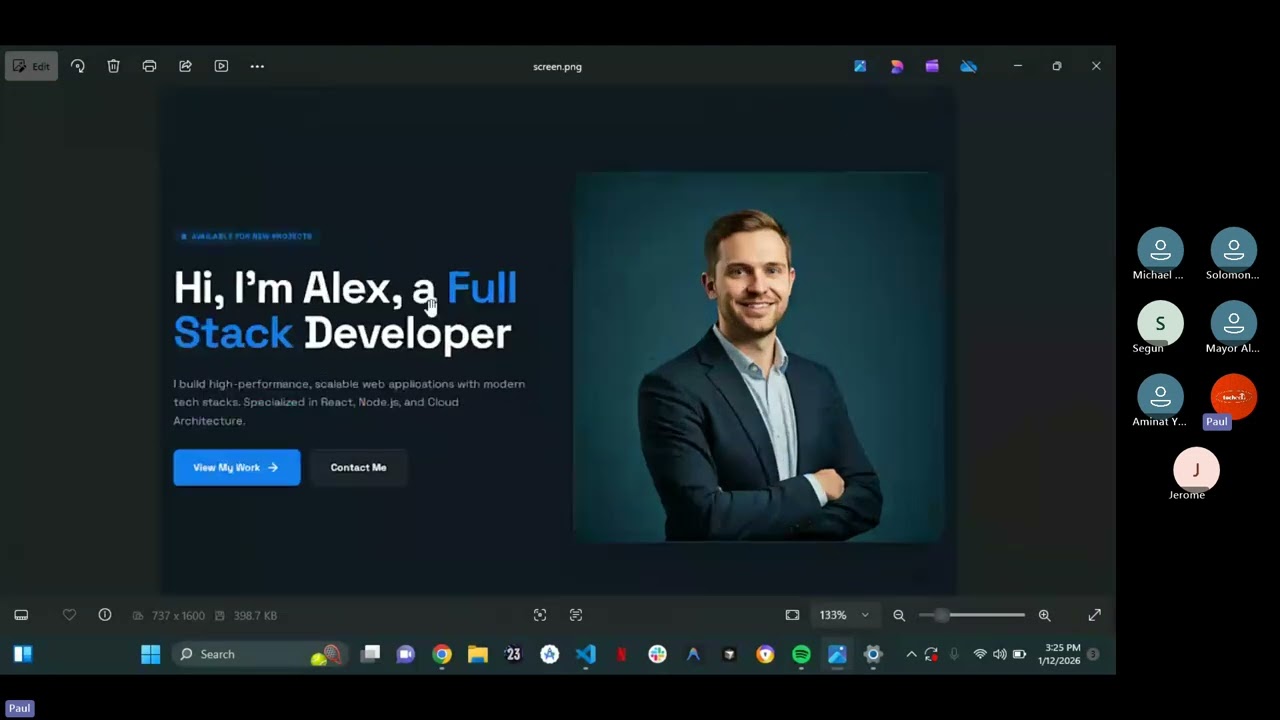Select Aminat participant avatar

[x=1160, y=396]
